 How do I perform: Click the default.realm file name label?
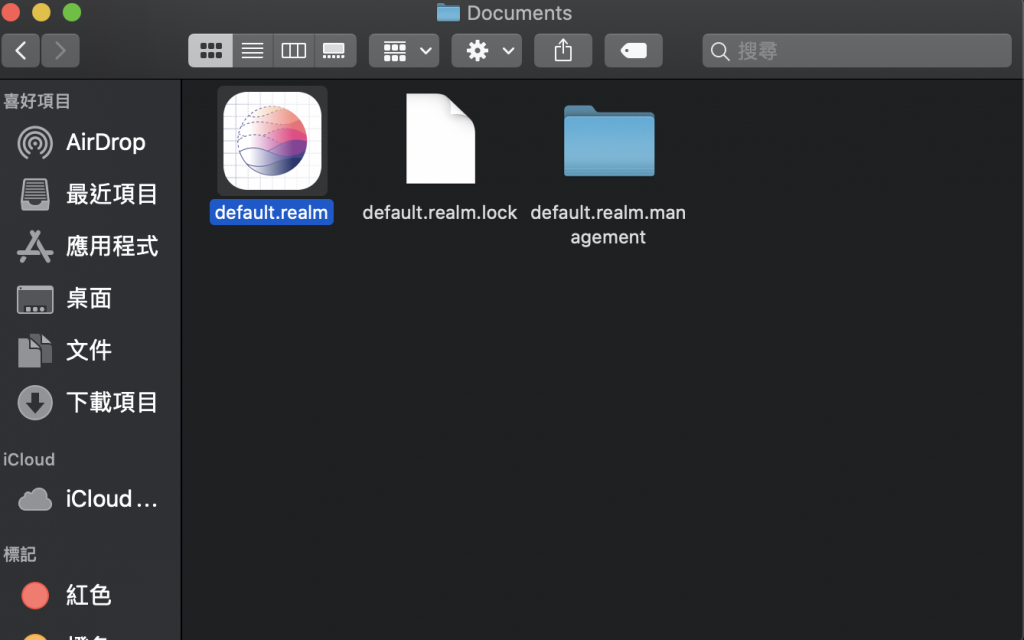pyautogui.click(x=272, y=212)
